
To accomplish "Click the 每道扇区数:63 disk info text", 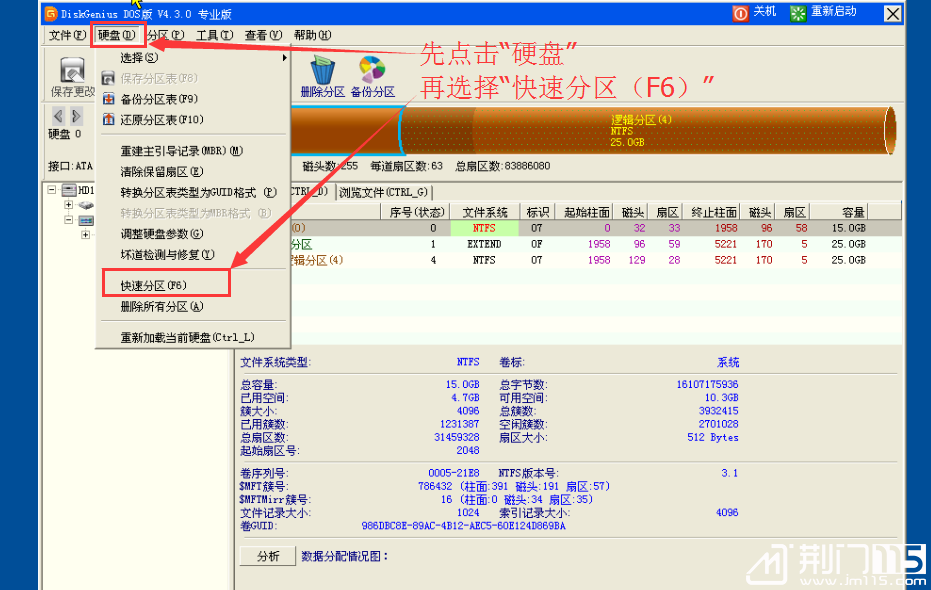I will (407, 166).
